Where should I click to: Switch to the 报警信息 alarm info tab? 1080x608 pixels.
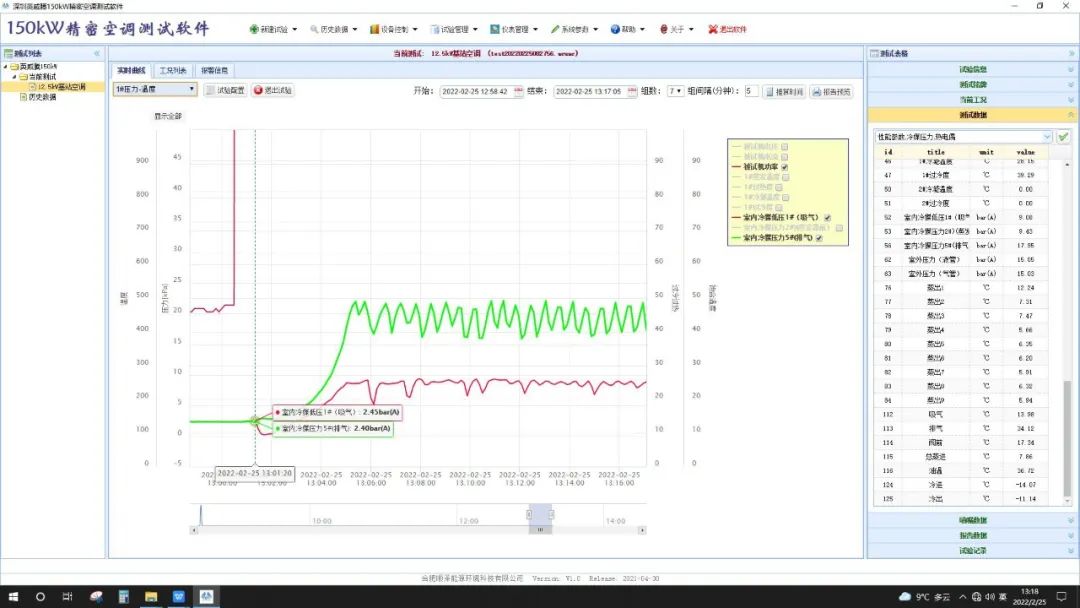(x=214, y=70)
